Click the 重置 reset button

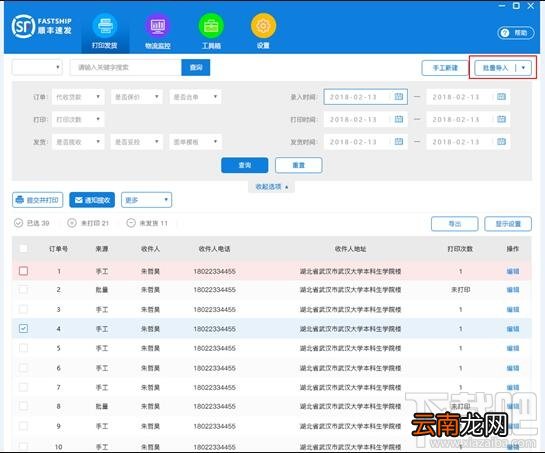click(x=299, y=165)
